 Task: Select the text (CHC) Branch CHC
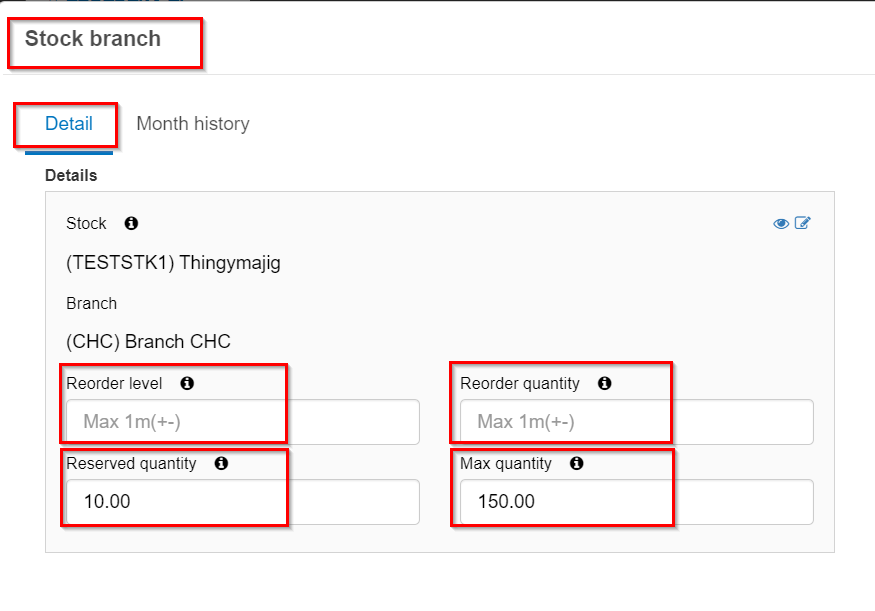click(x=148, y=341)
